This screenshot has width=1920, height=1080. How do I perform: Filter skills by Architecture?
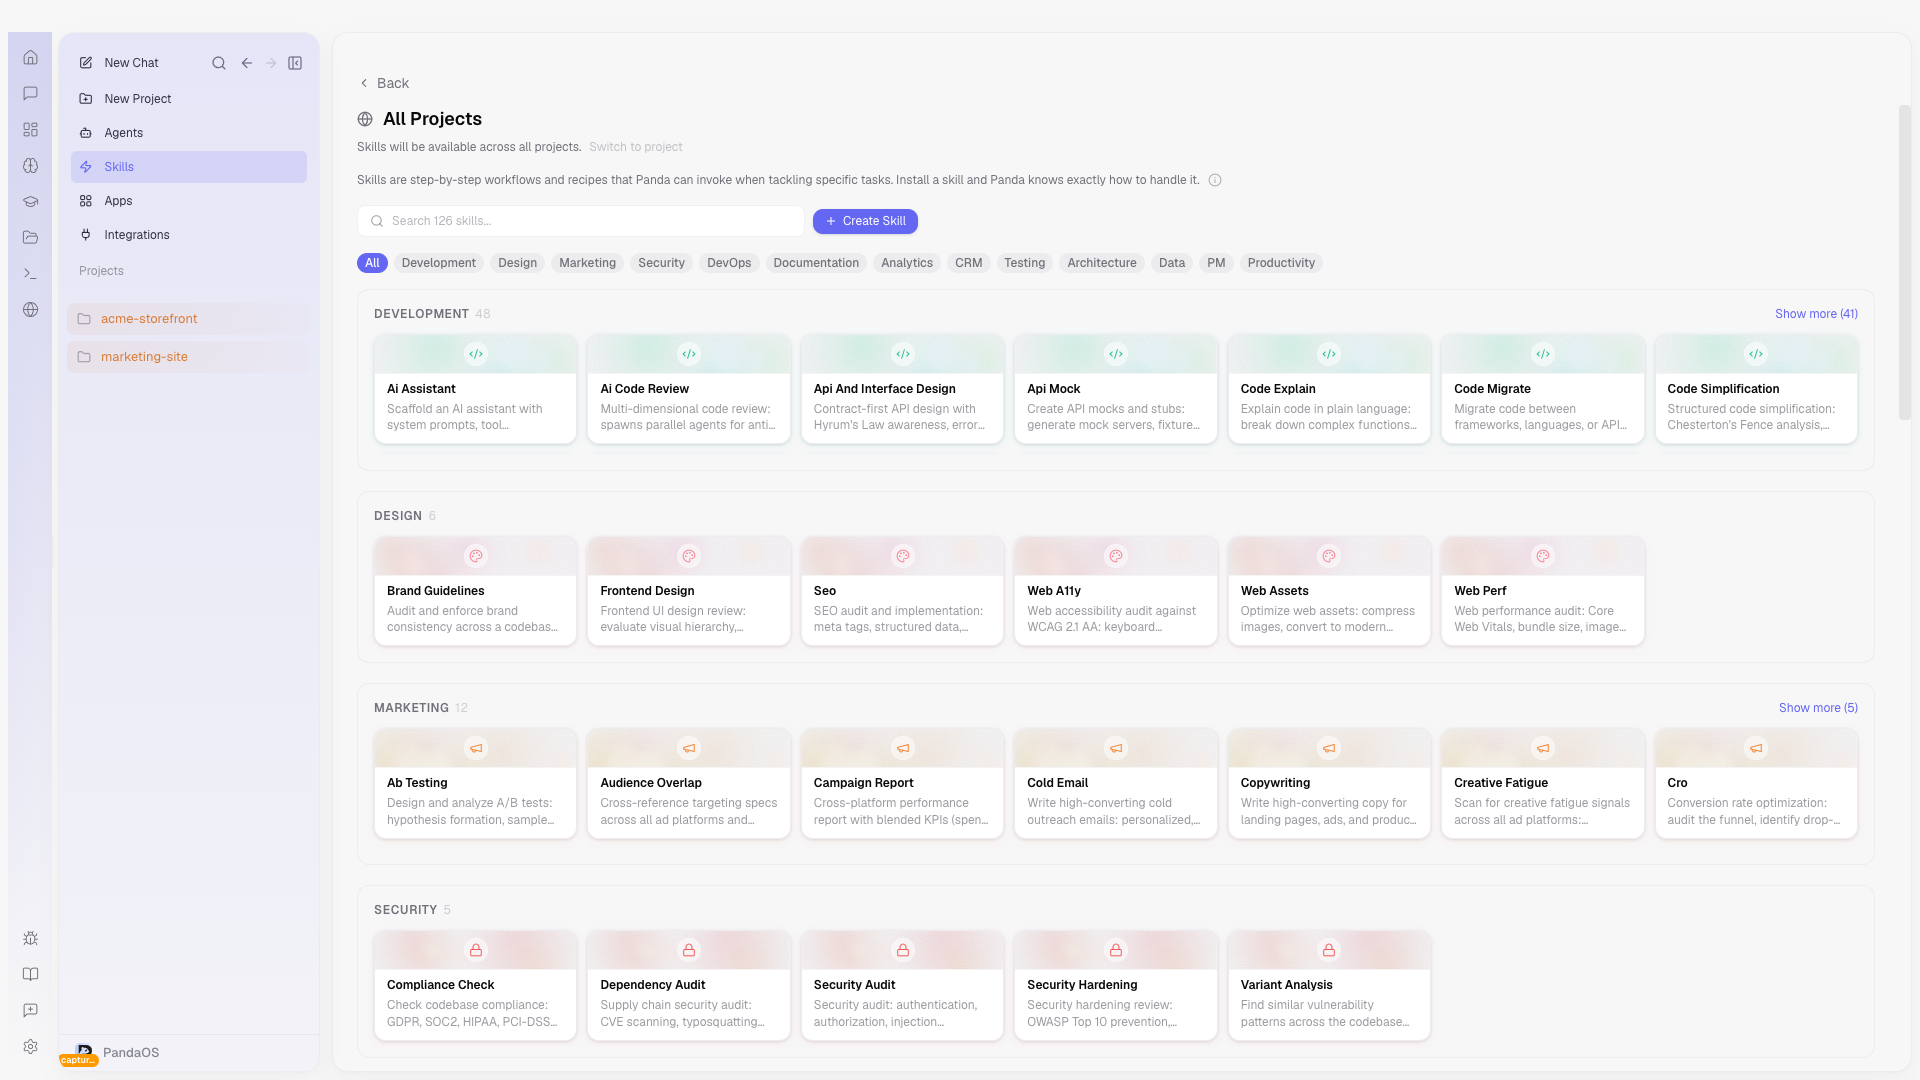(1102, 263)
